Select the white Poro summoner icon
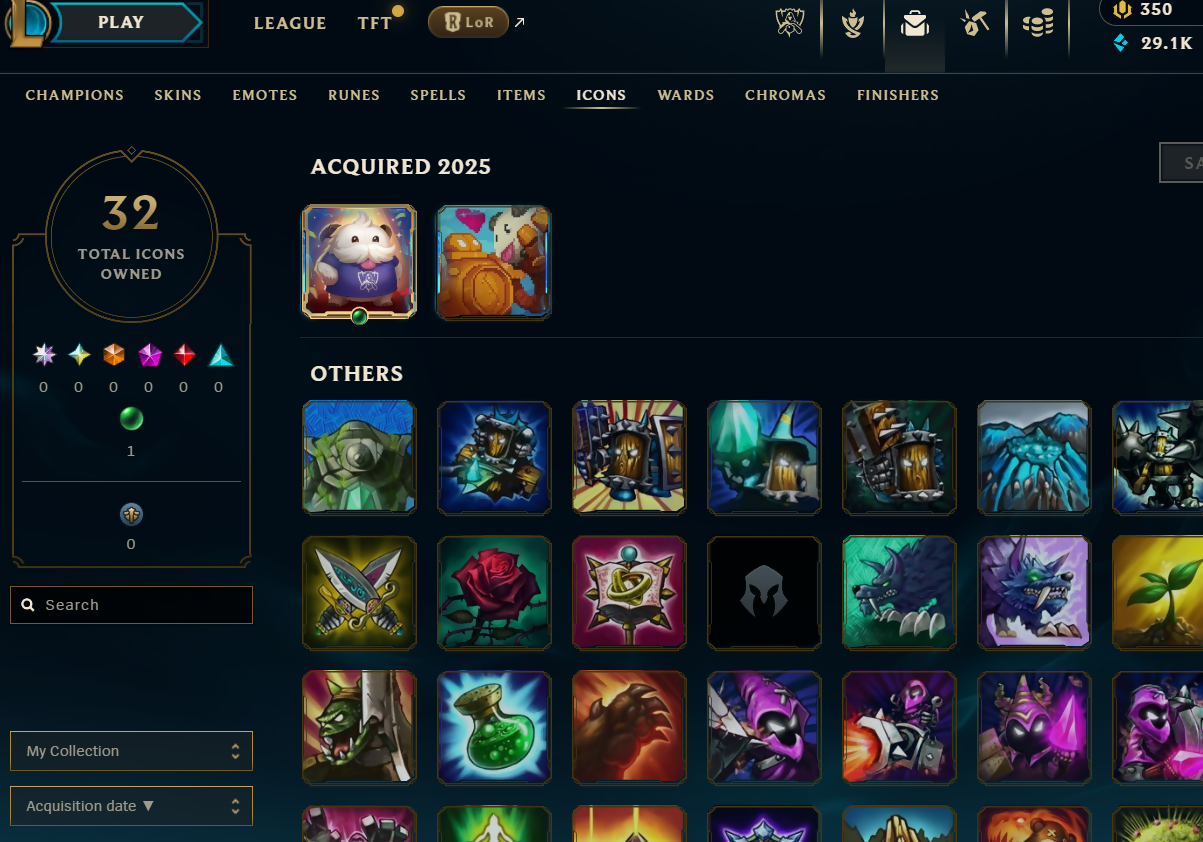This screenshot has width=1203, height=842. (359, 262)
